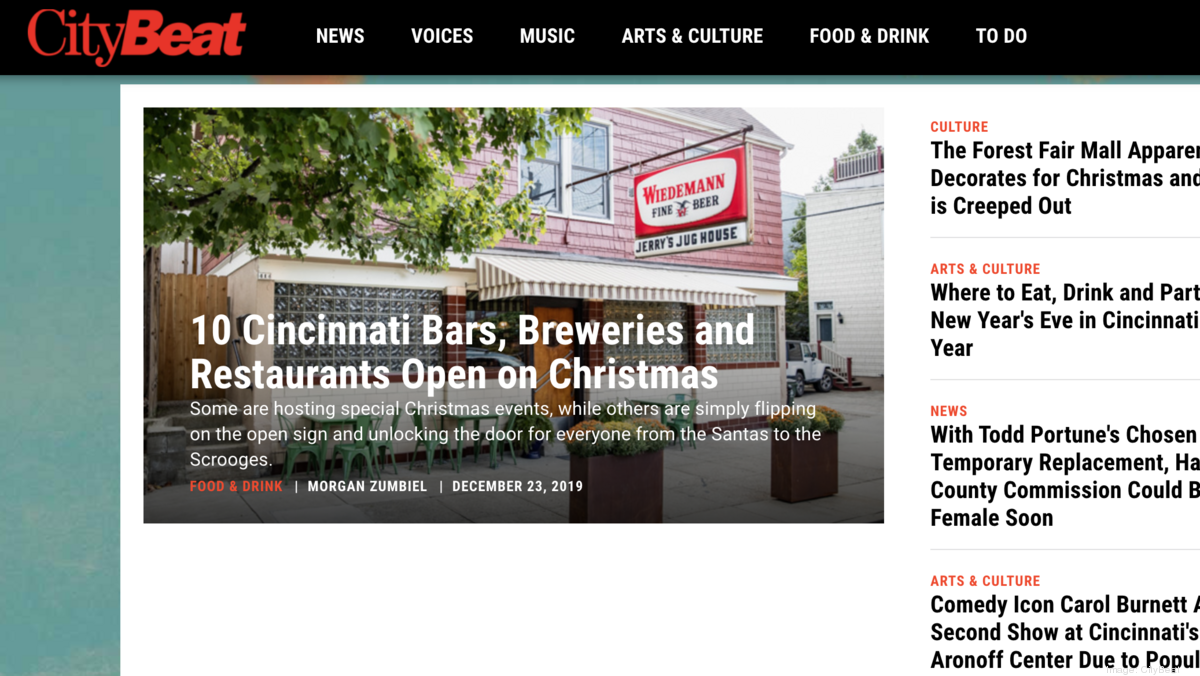Open author Morgan Zumbiel's page
Image resolution: width=1200 pixels, height=676 pixels.
(367, 486)
